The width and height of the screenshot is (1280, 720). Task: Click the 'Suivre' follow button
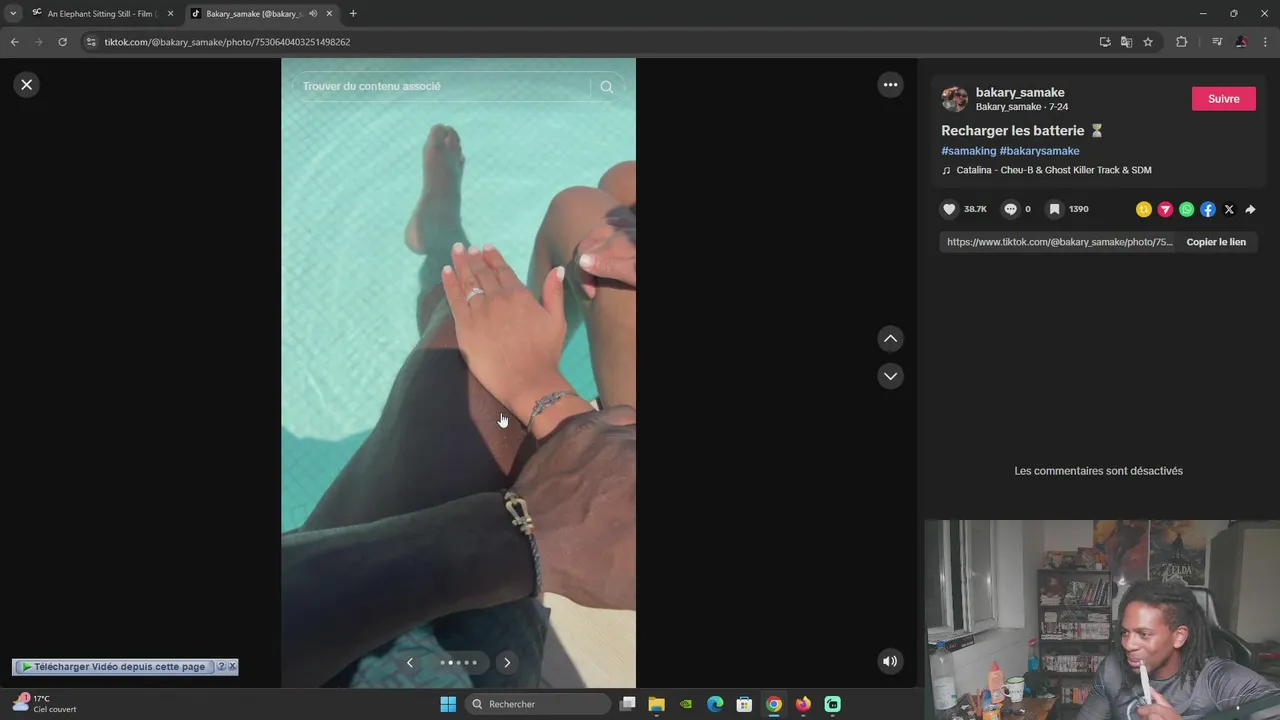point(1224,99)
